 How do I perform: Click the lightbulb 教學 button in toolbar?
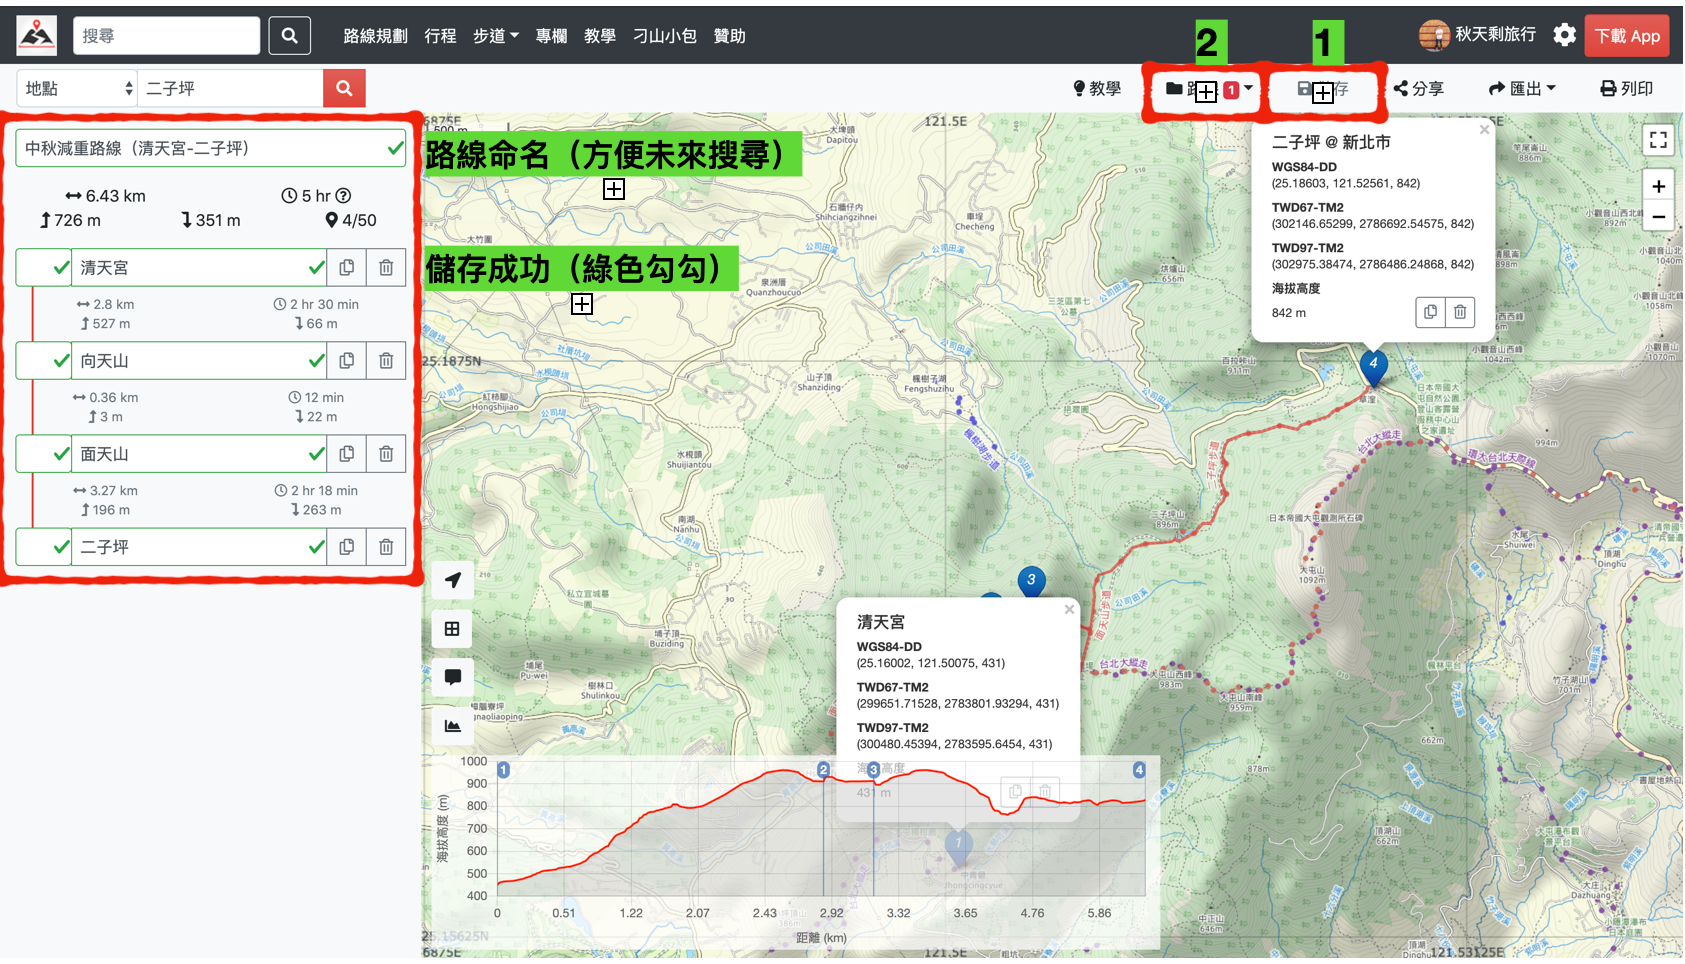tap(1096, 89)
